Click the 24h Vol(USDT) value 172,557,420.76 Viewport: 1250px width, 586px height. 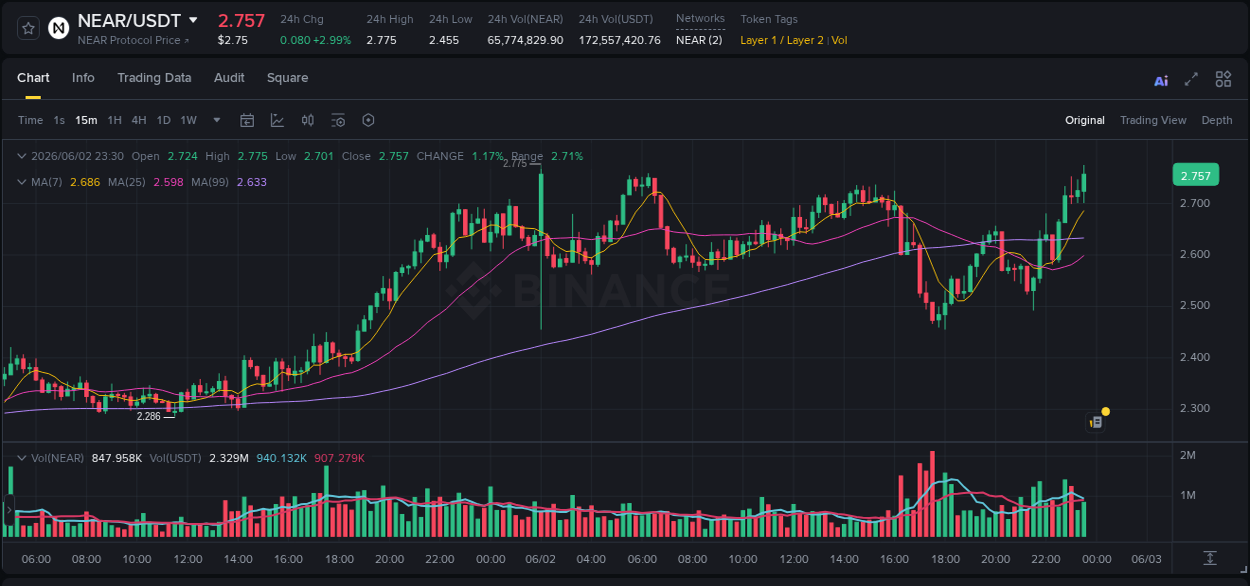pos(619,40)
